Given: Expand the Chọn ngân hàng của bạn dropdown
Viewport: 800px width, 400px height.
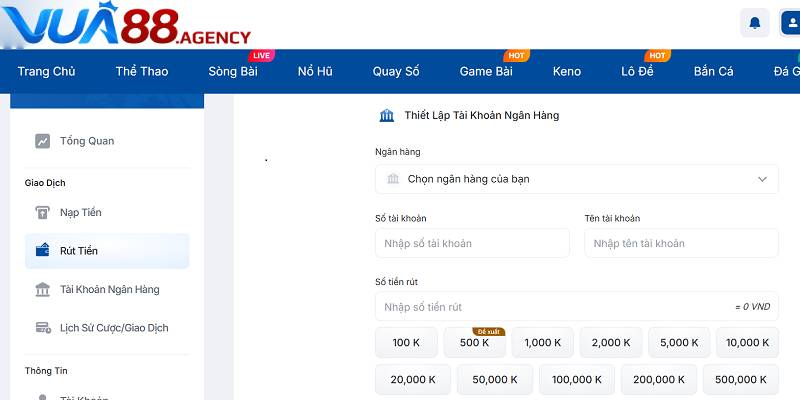Looking at the screenshot, I should (576, 179).
